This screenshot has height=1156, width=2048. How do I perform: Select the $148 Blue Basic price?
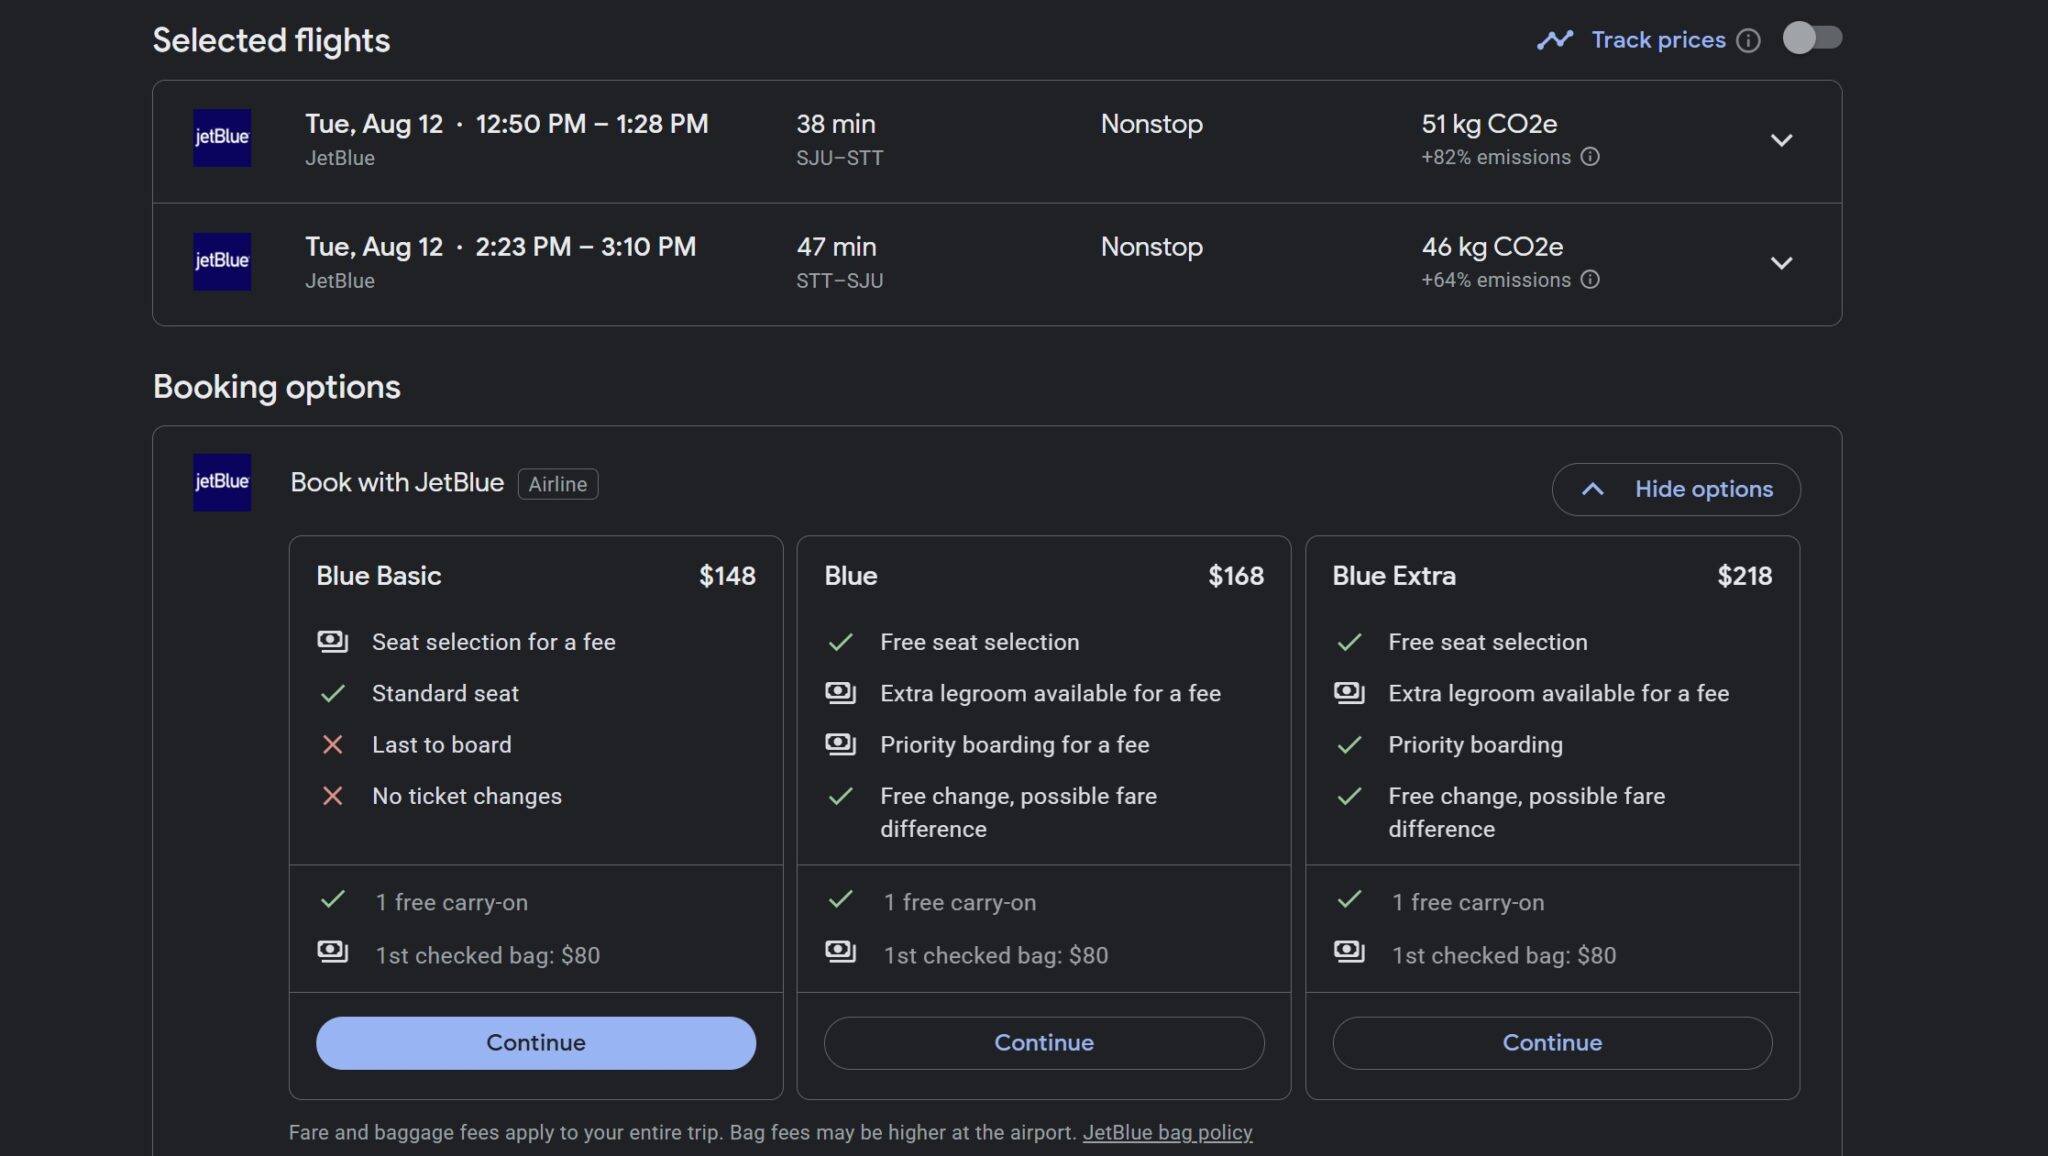(727, 576)
